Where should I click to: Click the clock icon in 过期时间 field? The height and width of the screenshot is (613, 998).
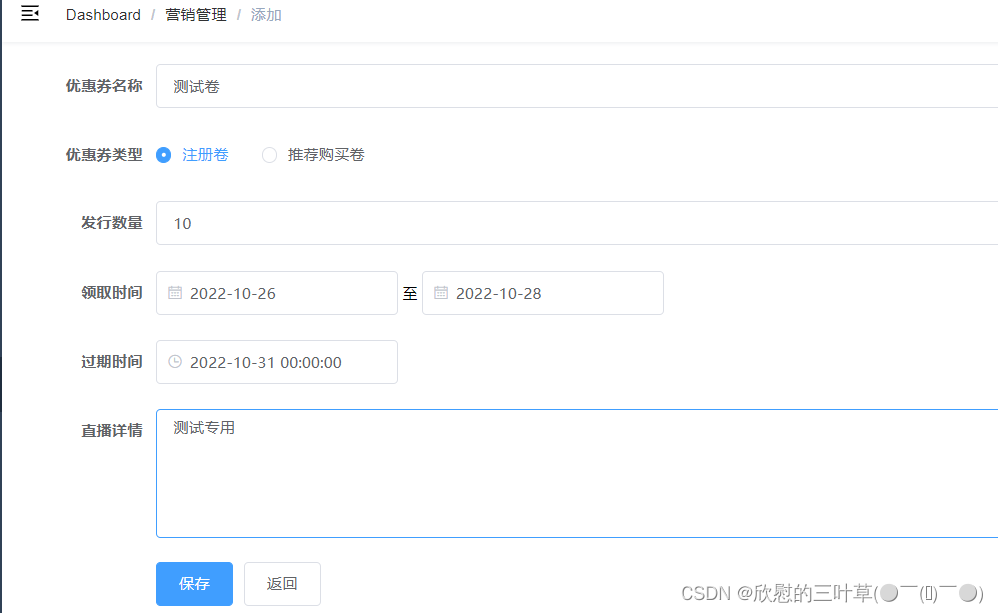pos(175,362)
